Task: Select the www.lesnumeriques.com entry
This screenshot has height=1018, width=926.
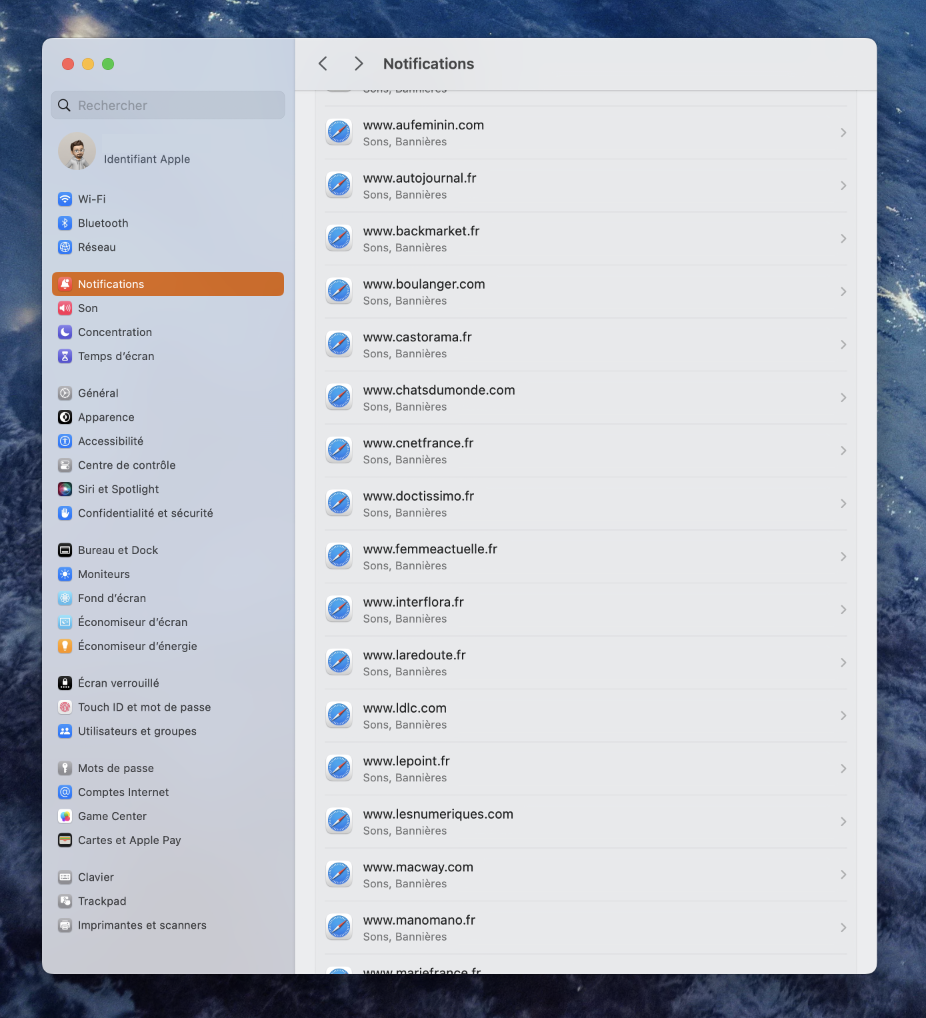Action: 586,822
